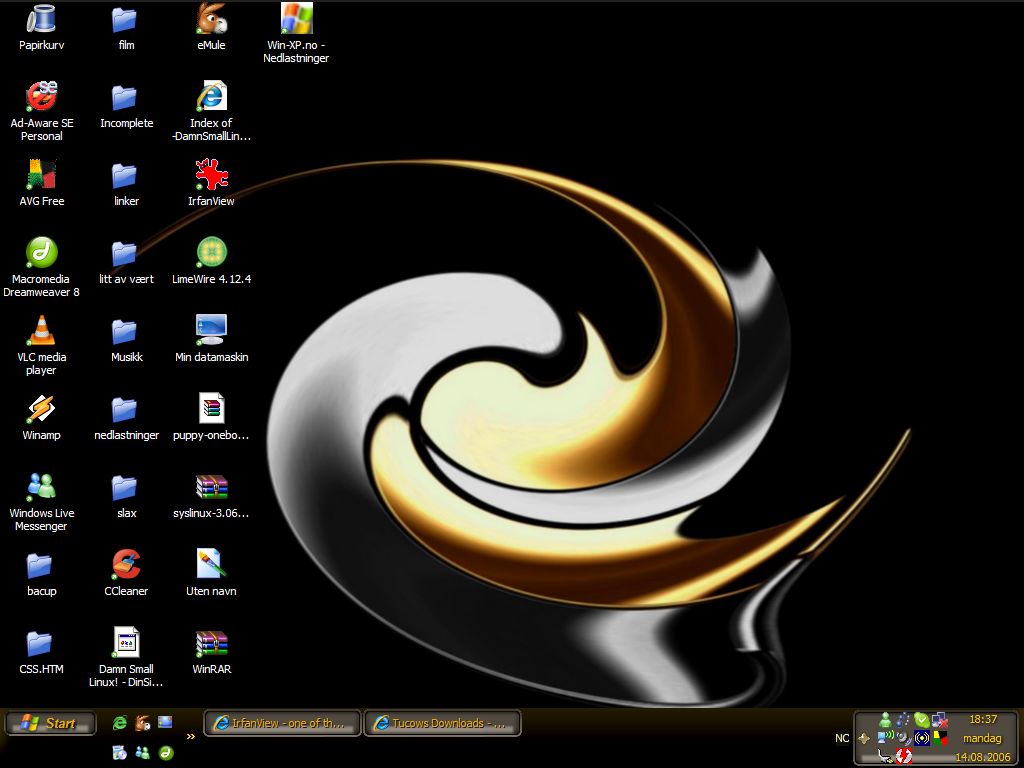Select the slax folder
The width and height of the screenshot is (1024, 768).
pyautogui.click(x=126, y=495)
